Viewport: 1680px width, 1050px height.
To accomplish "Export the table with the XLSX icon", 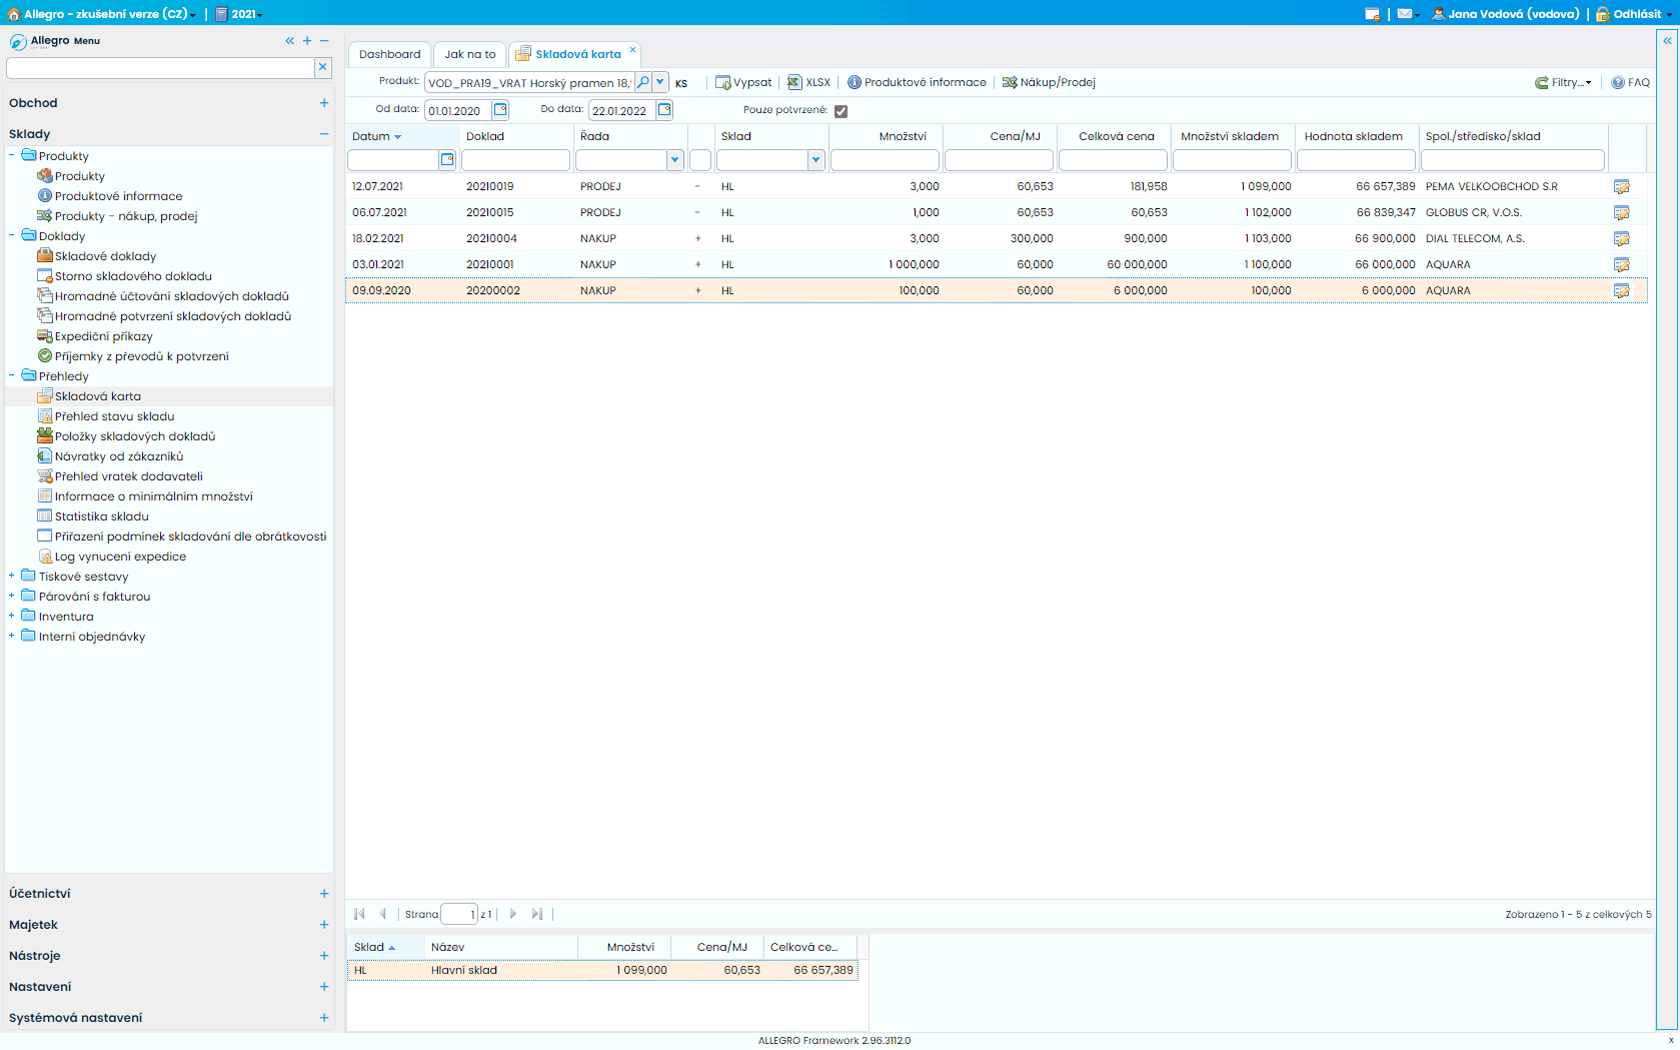I will [809, 82].
